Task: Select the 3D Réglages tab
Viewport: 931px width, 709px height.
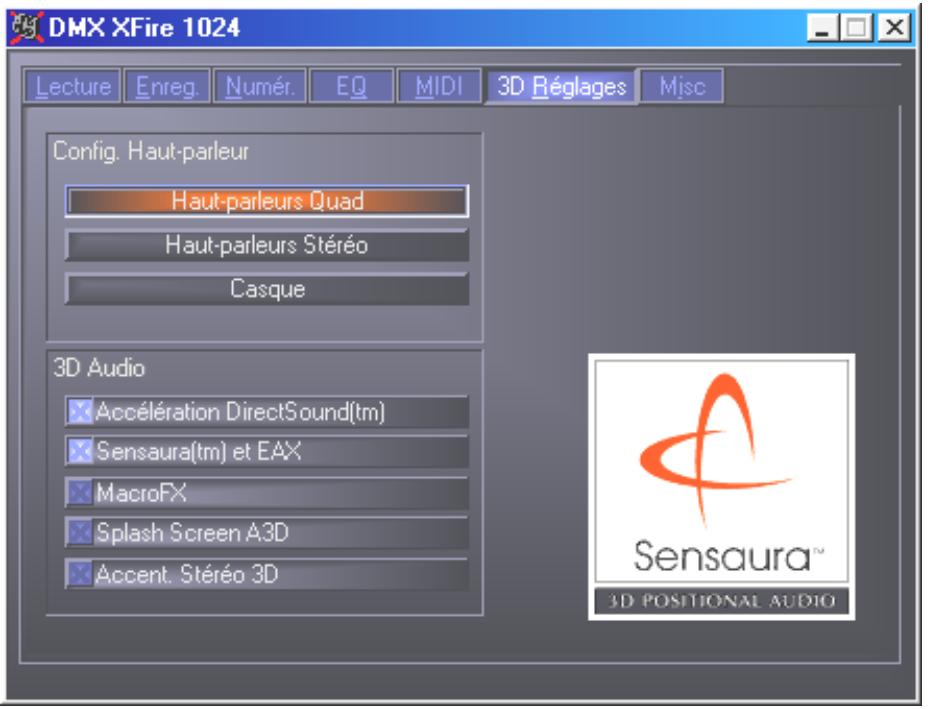Action: 561,87
